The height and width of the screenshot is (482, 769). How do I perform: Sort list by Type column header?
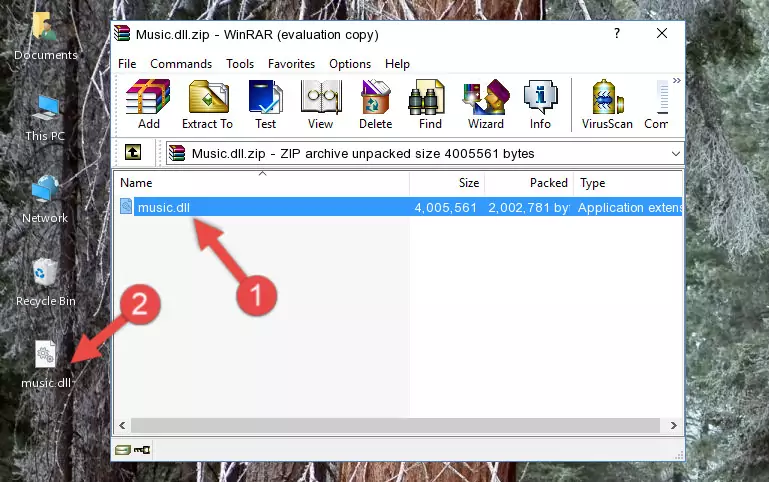pos(628,183)
